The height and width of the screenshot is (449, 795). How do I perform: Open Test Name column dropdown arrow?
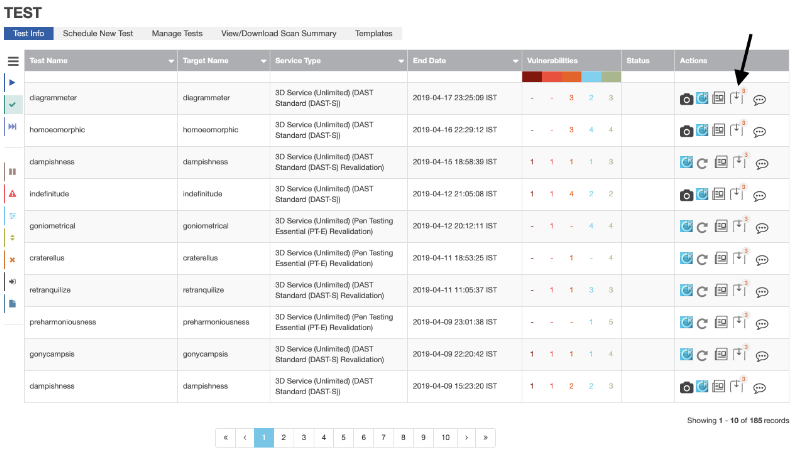(x=171, y=61)
